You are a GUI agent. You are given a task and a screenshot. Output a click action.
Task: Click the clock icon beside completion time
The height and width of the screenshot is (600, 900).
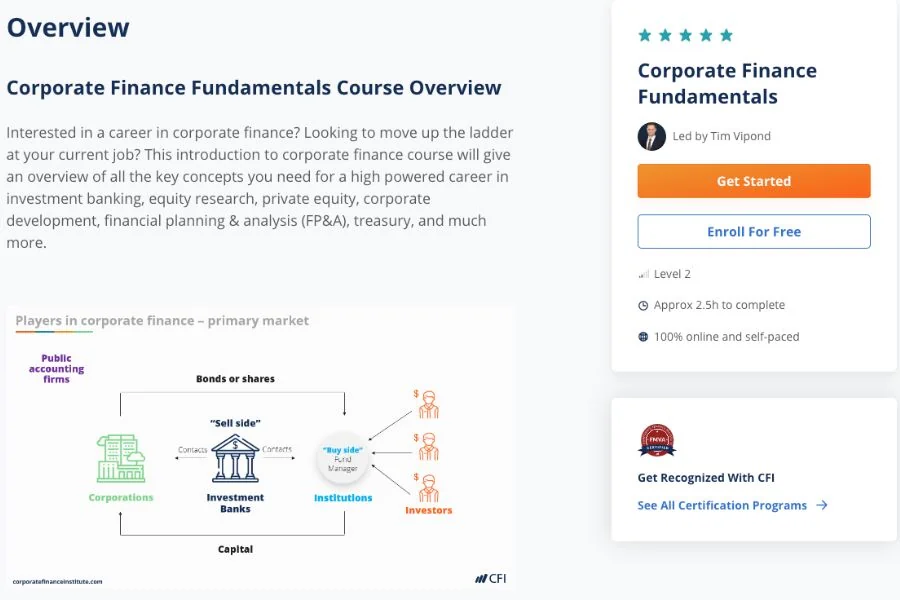[643, 305]
